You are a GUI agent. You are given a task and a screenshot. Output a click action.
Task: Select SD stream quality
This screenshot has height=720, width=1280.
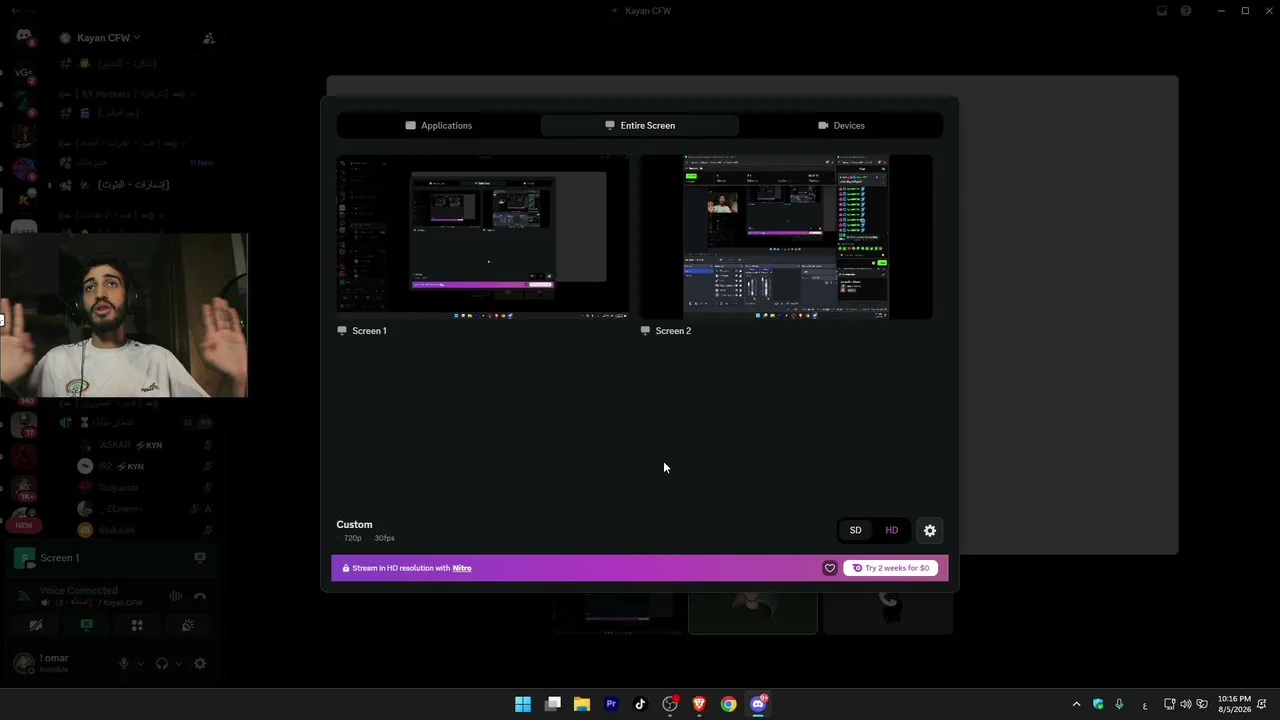tap(855, 530)
